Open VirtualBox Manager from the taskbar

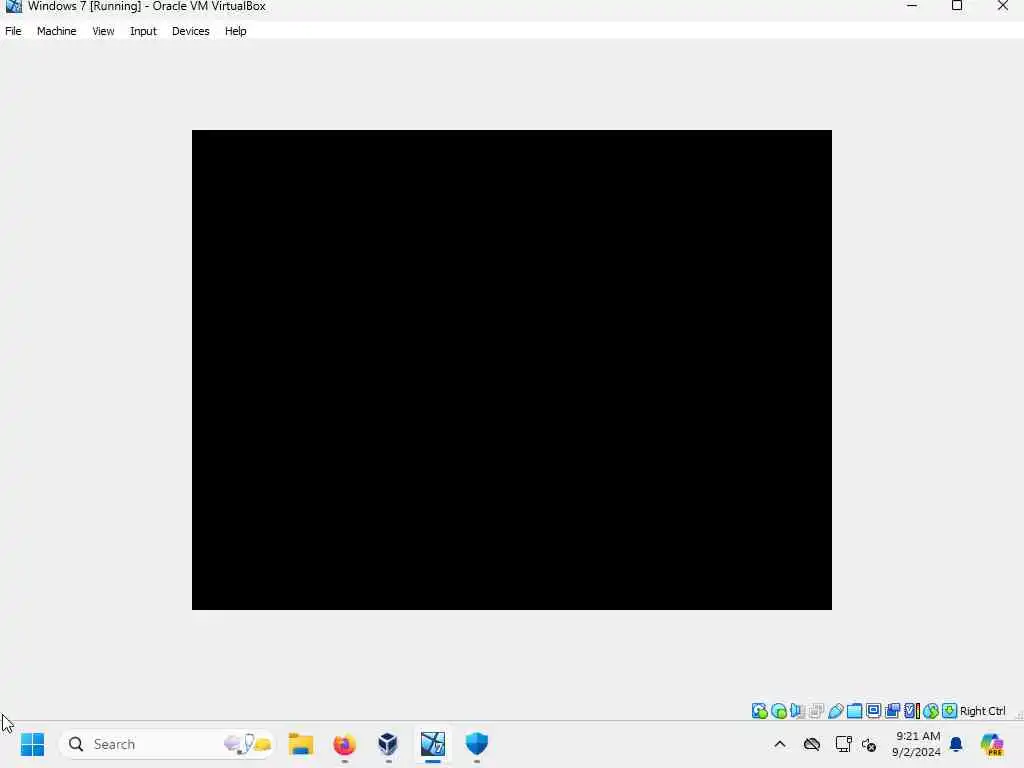[x=389, y=744]
